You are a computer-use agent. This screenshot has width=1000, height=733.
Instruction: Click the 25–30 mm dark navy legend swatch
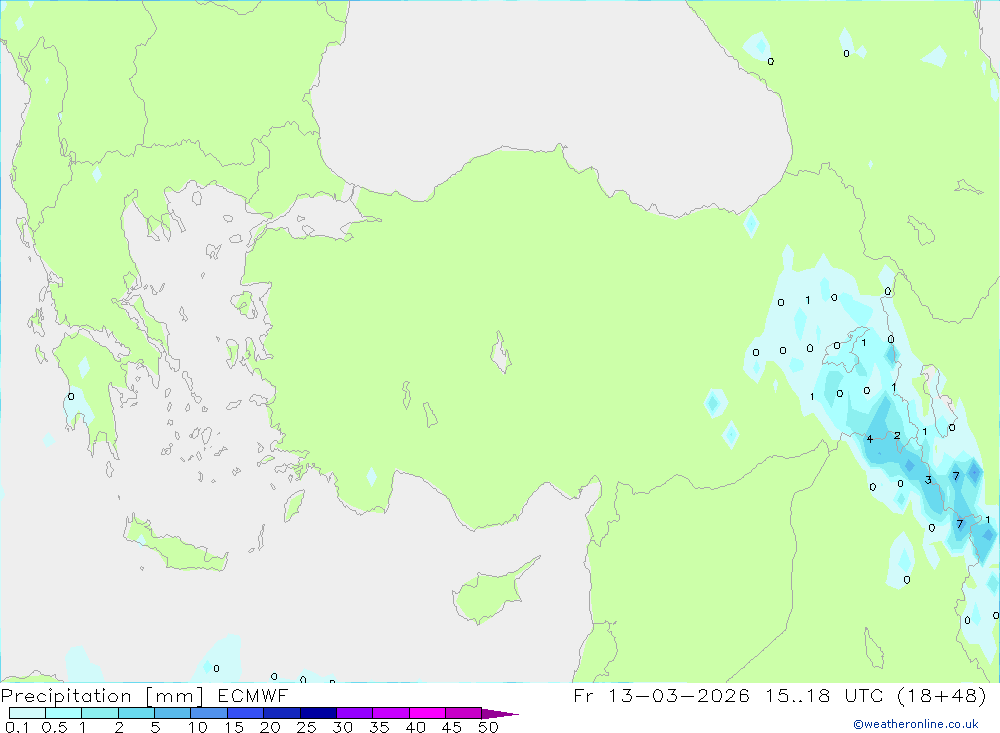(318, 713)
